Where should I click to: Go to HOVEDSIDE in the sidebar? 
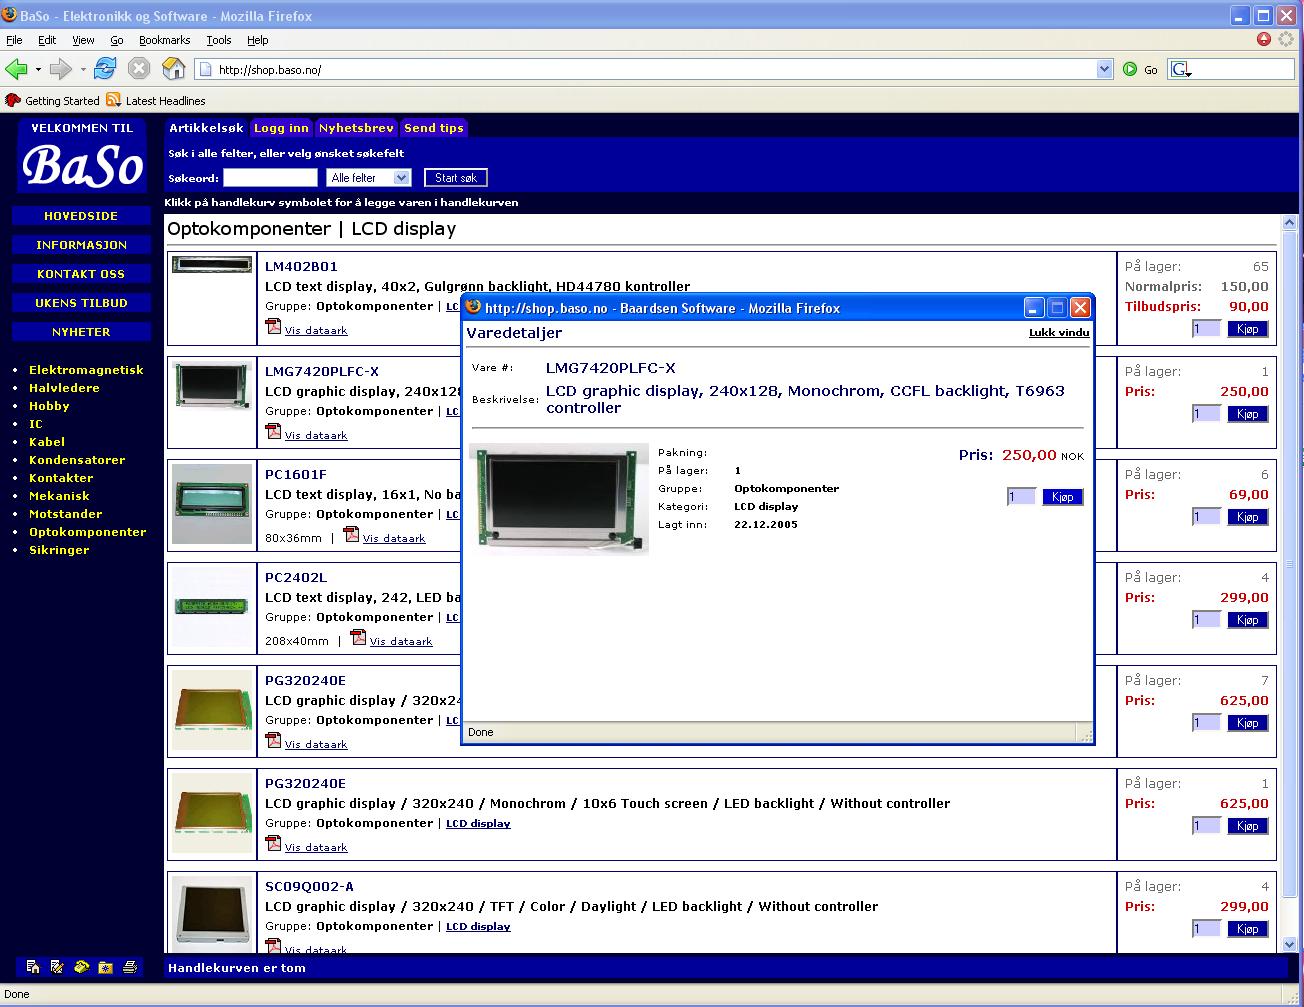[81, 216]
